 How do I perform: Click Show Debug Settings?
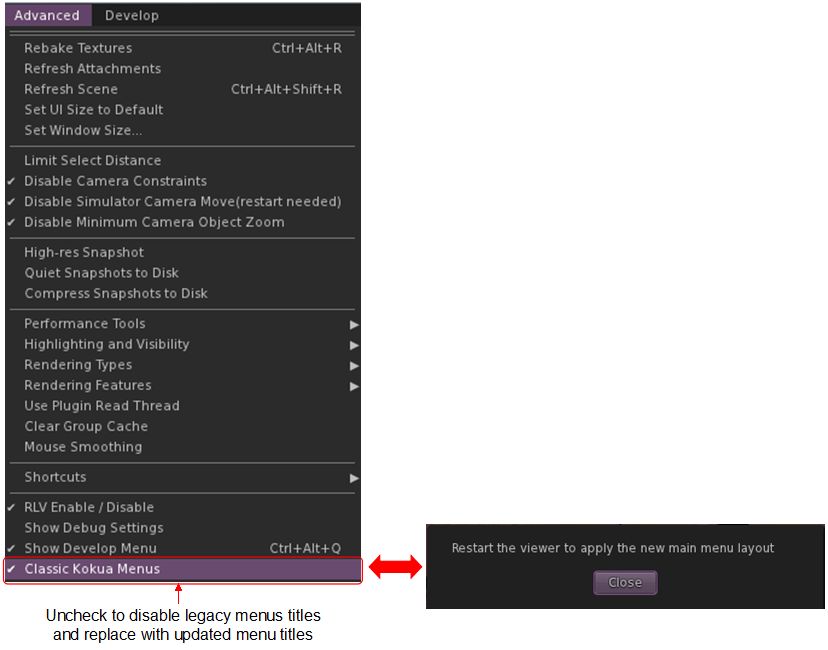pyautogui.click(x=93, y=528)
